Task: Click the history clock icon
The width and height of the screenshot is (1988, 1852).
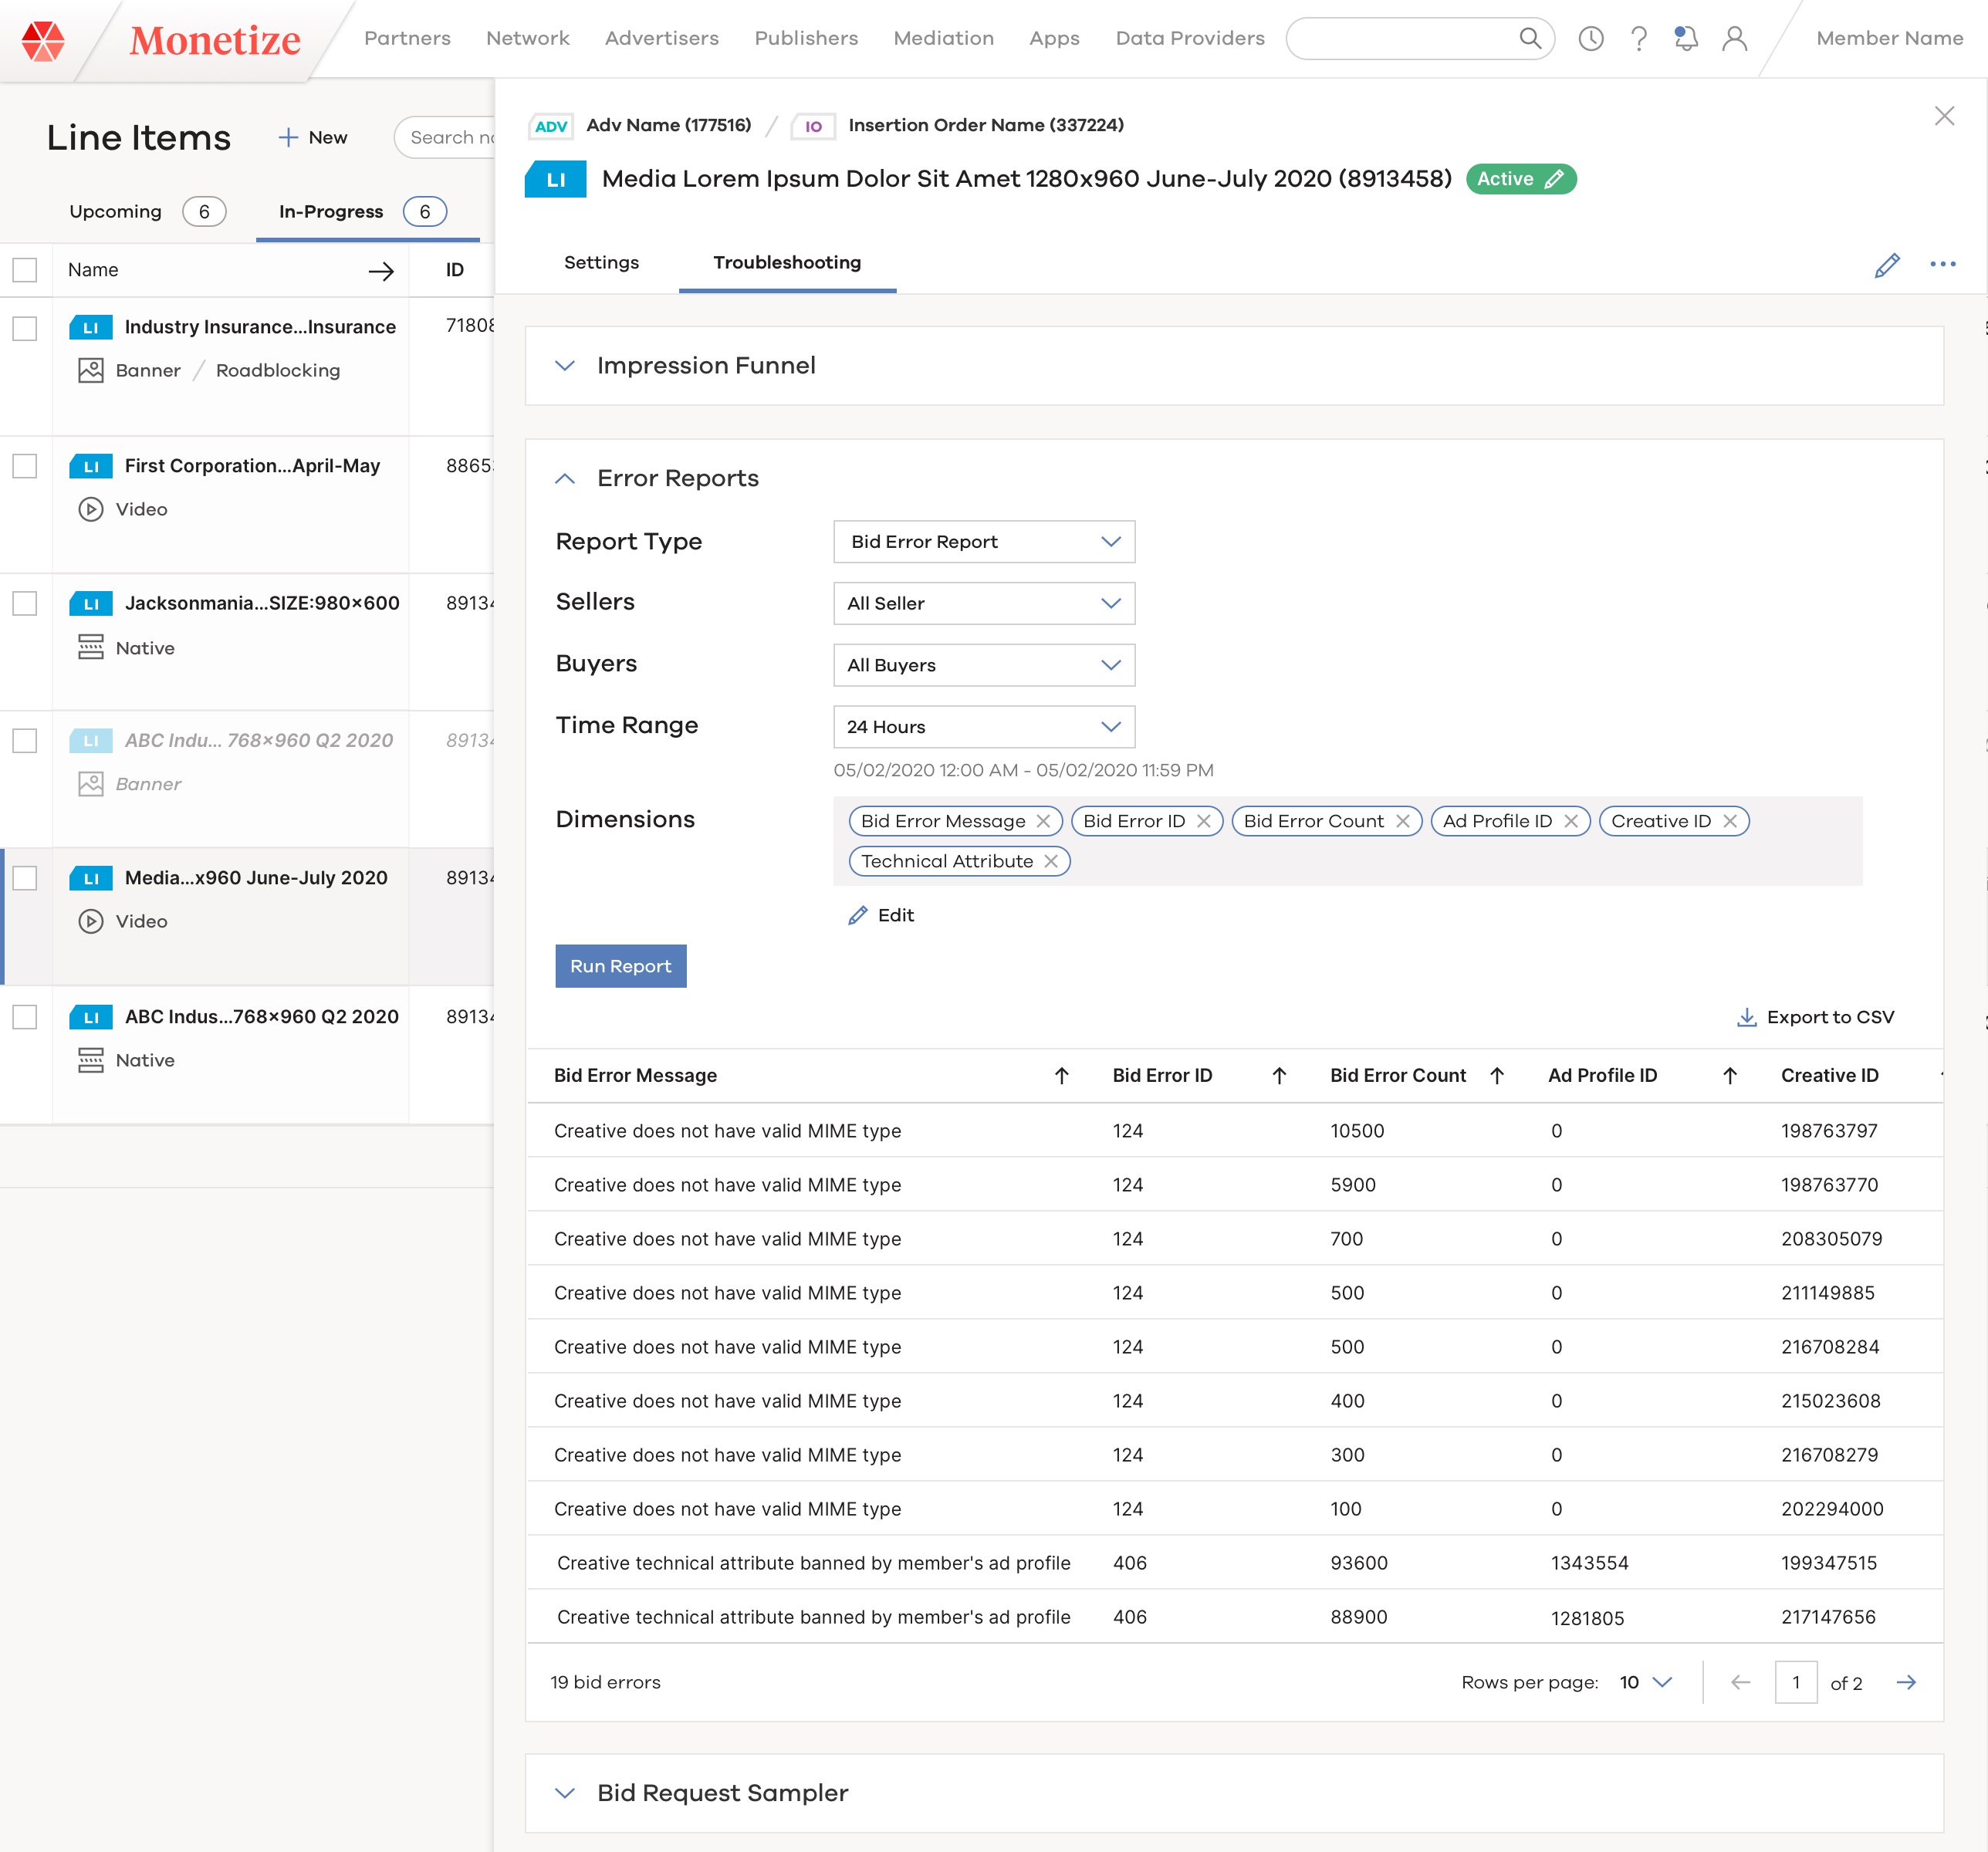Action: (1590, 39)
